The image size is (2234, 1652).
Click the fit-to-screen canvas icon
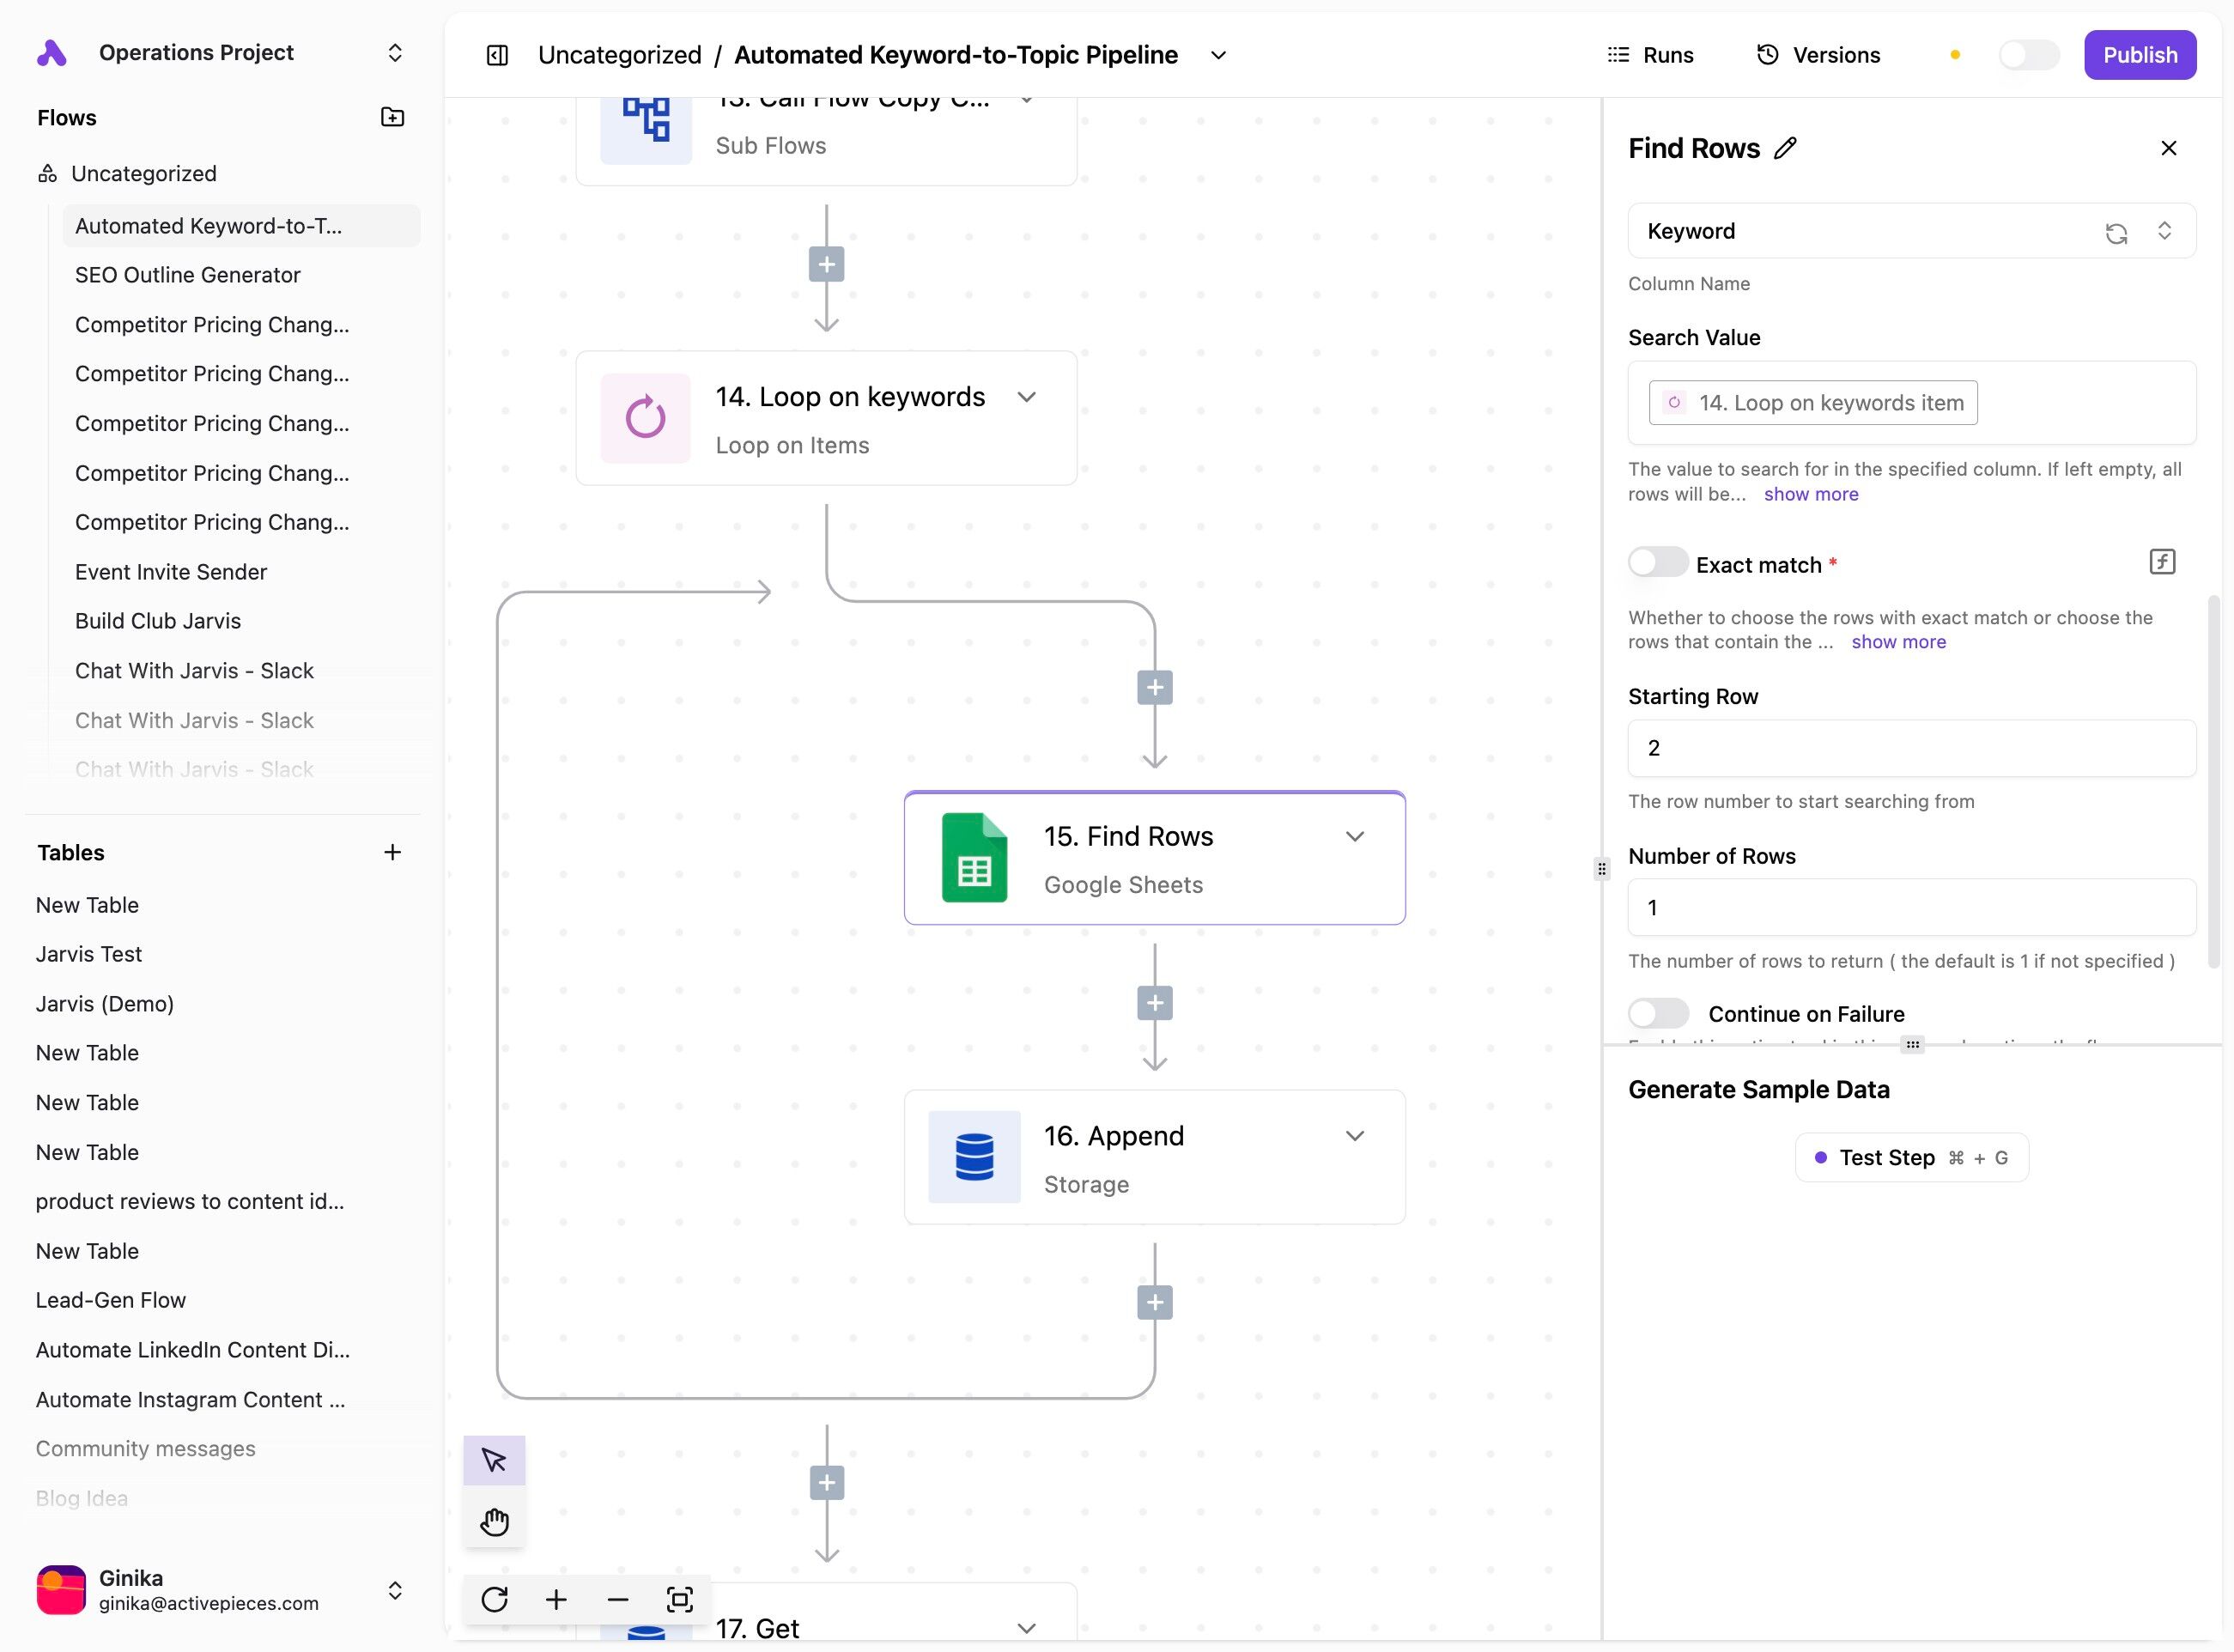680,1599
